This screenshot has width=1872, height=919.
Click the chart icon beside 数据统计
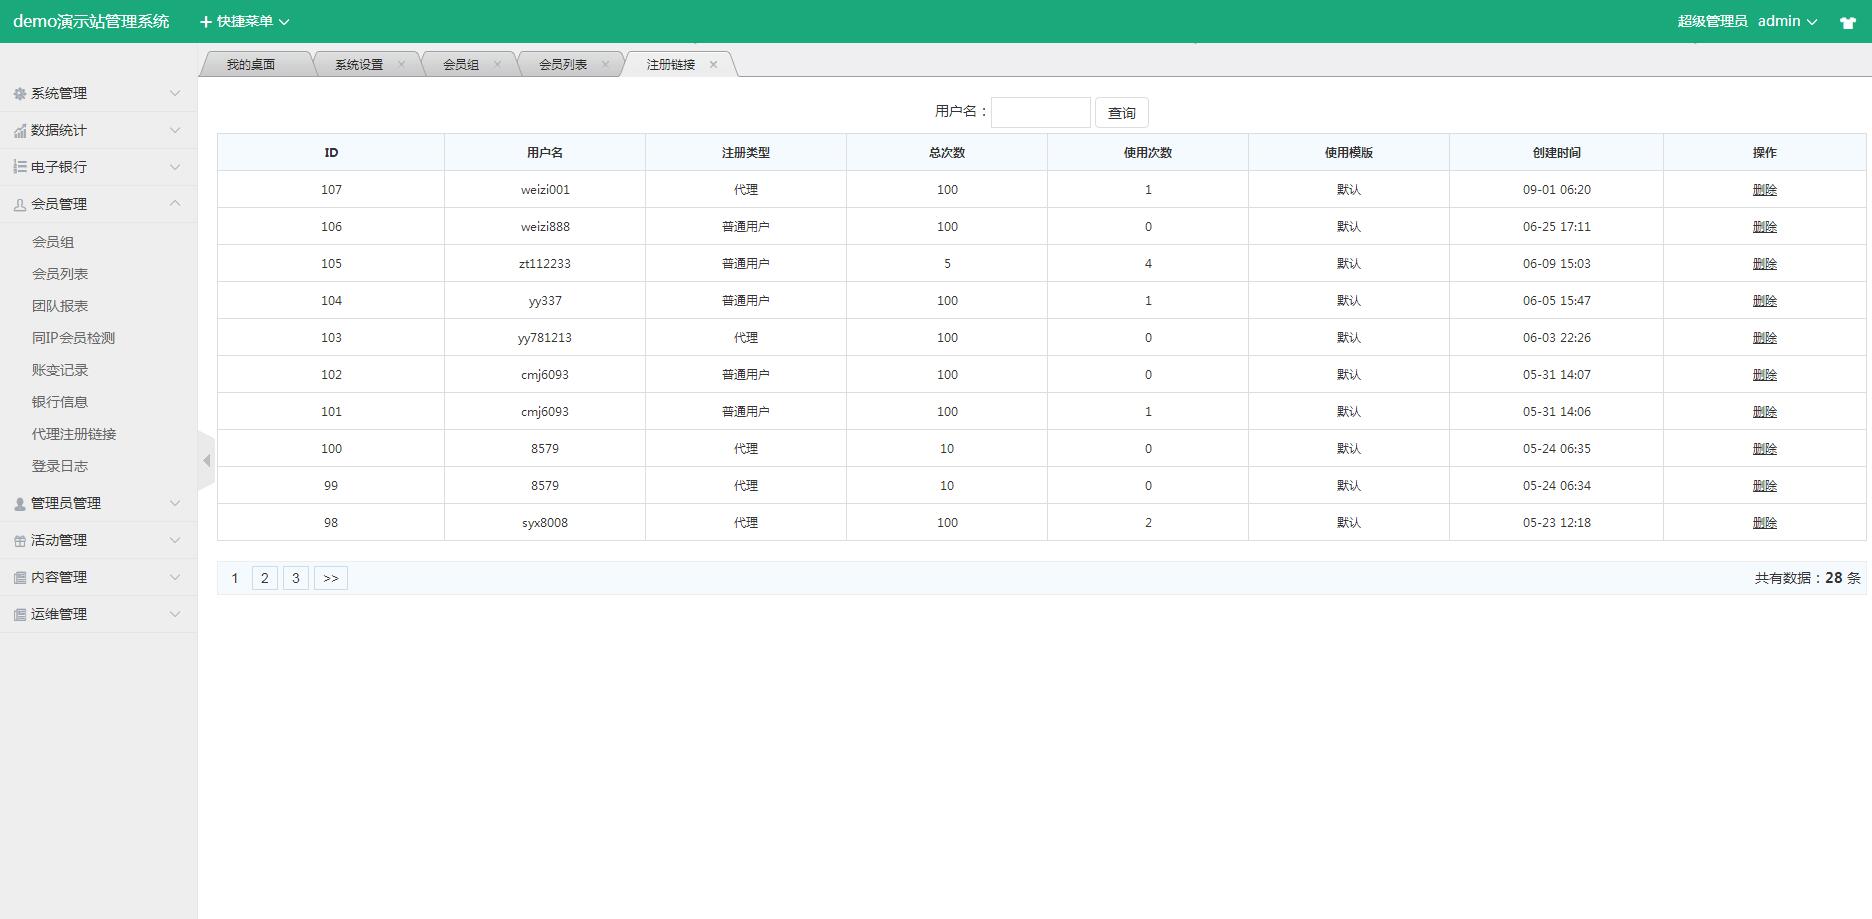tap(20, 131)
